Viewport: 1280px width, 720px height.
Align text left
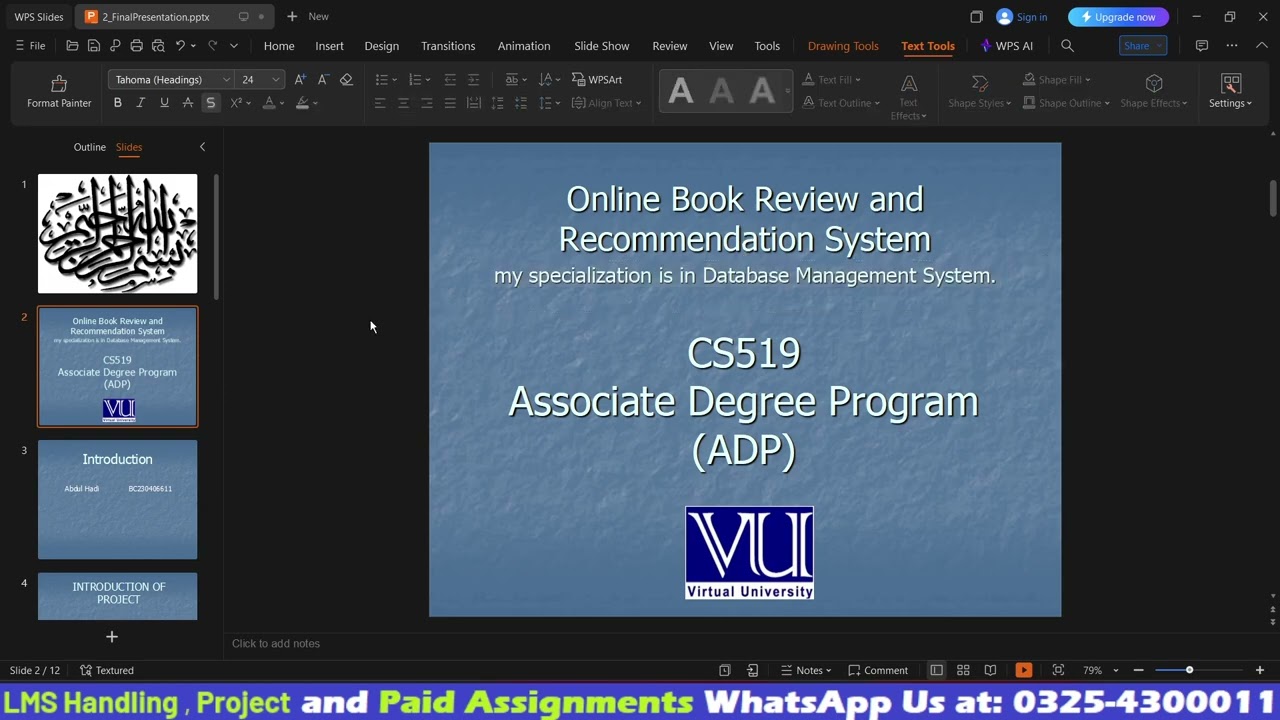380,103
